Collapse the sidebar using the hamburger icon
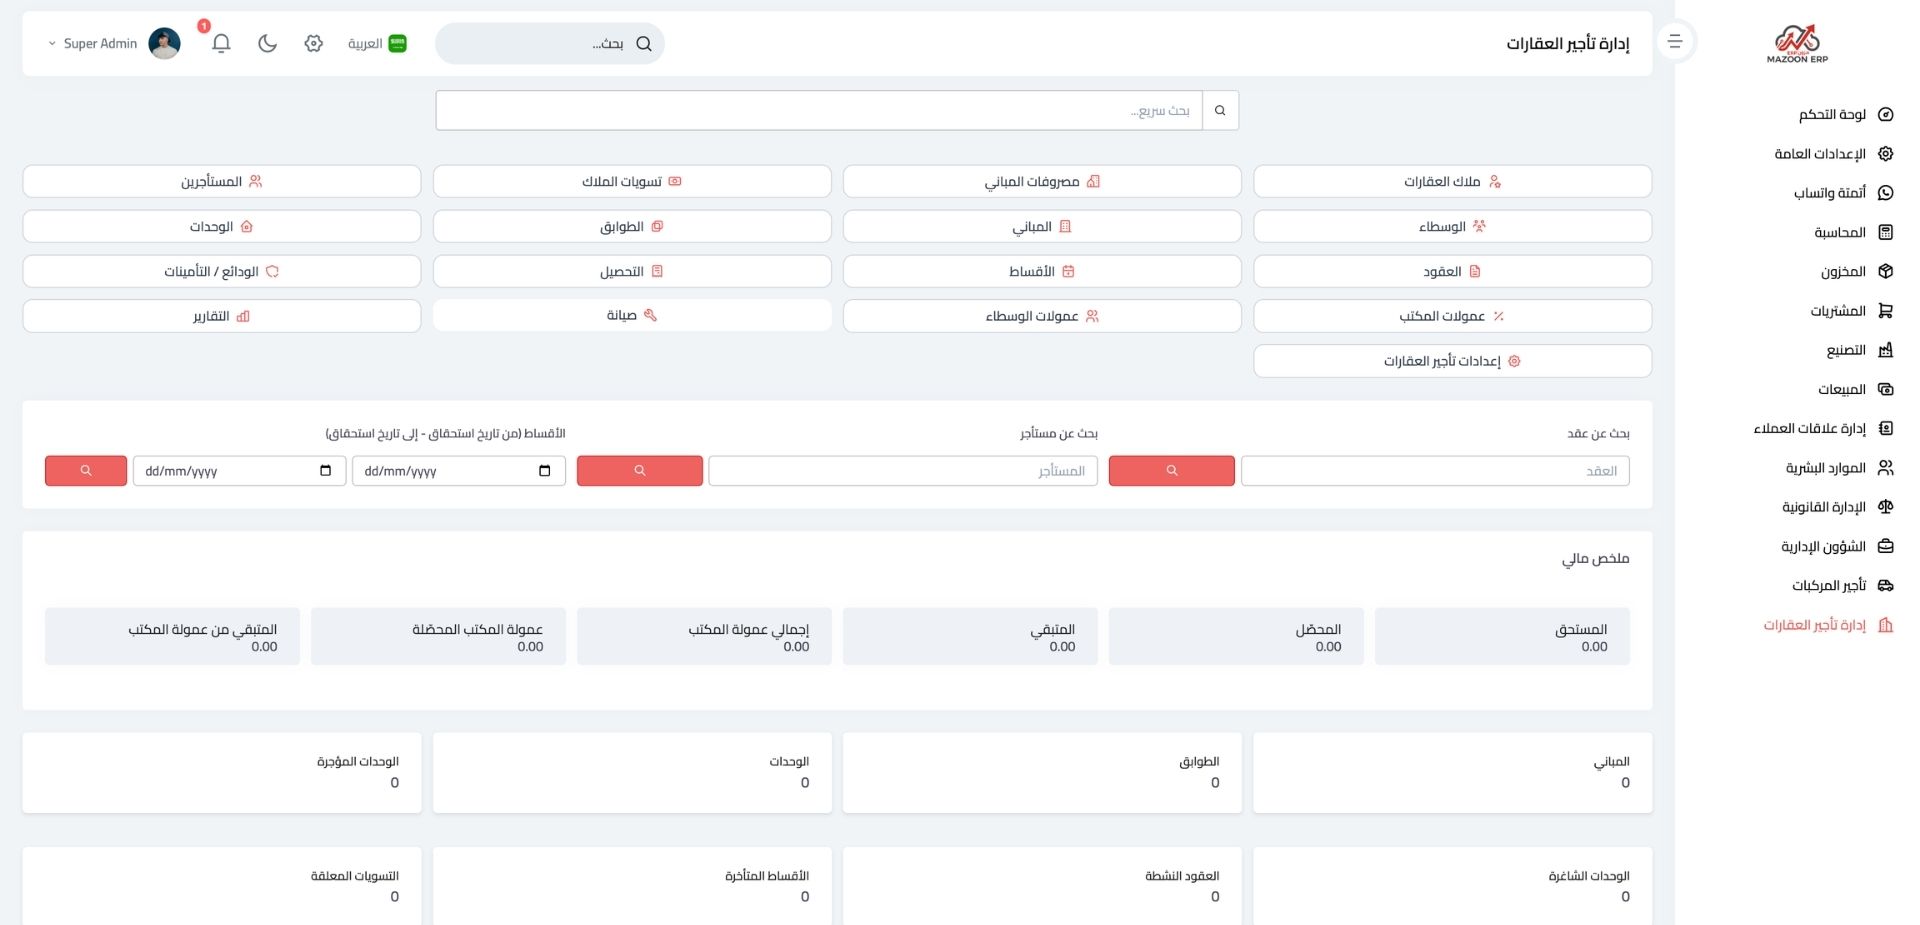 coord(1675,42)
